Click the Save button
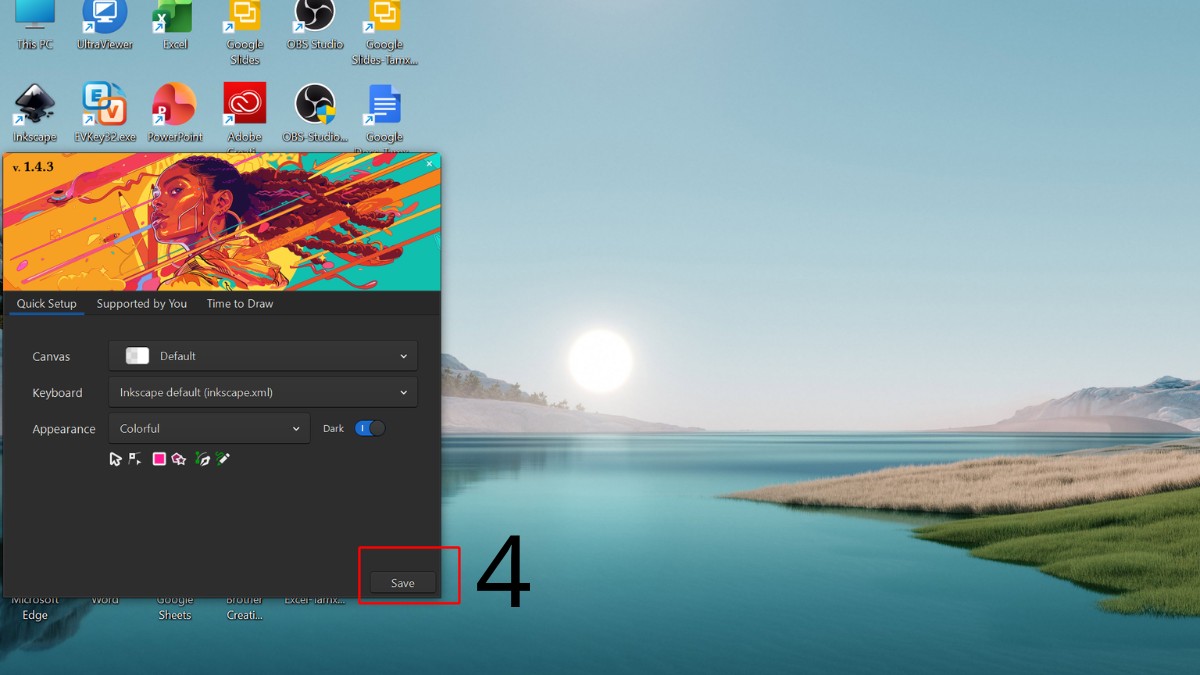The image size is (1200, 675). pos(402,582)
